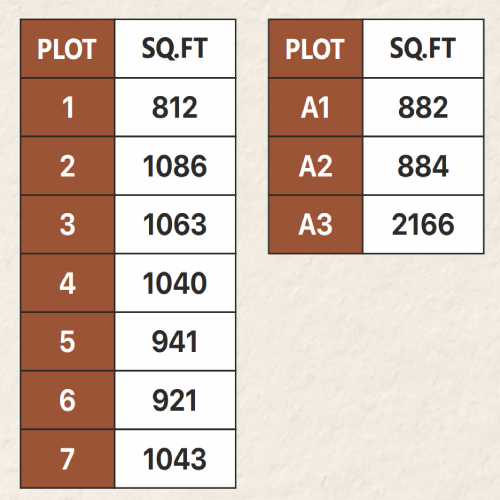Click the left table PLOT header
This screenshot has width=500, height=500.
click(68, 49)
